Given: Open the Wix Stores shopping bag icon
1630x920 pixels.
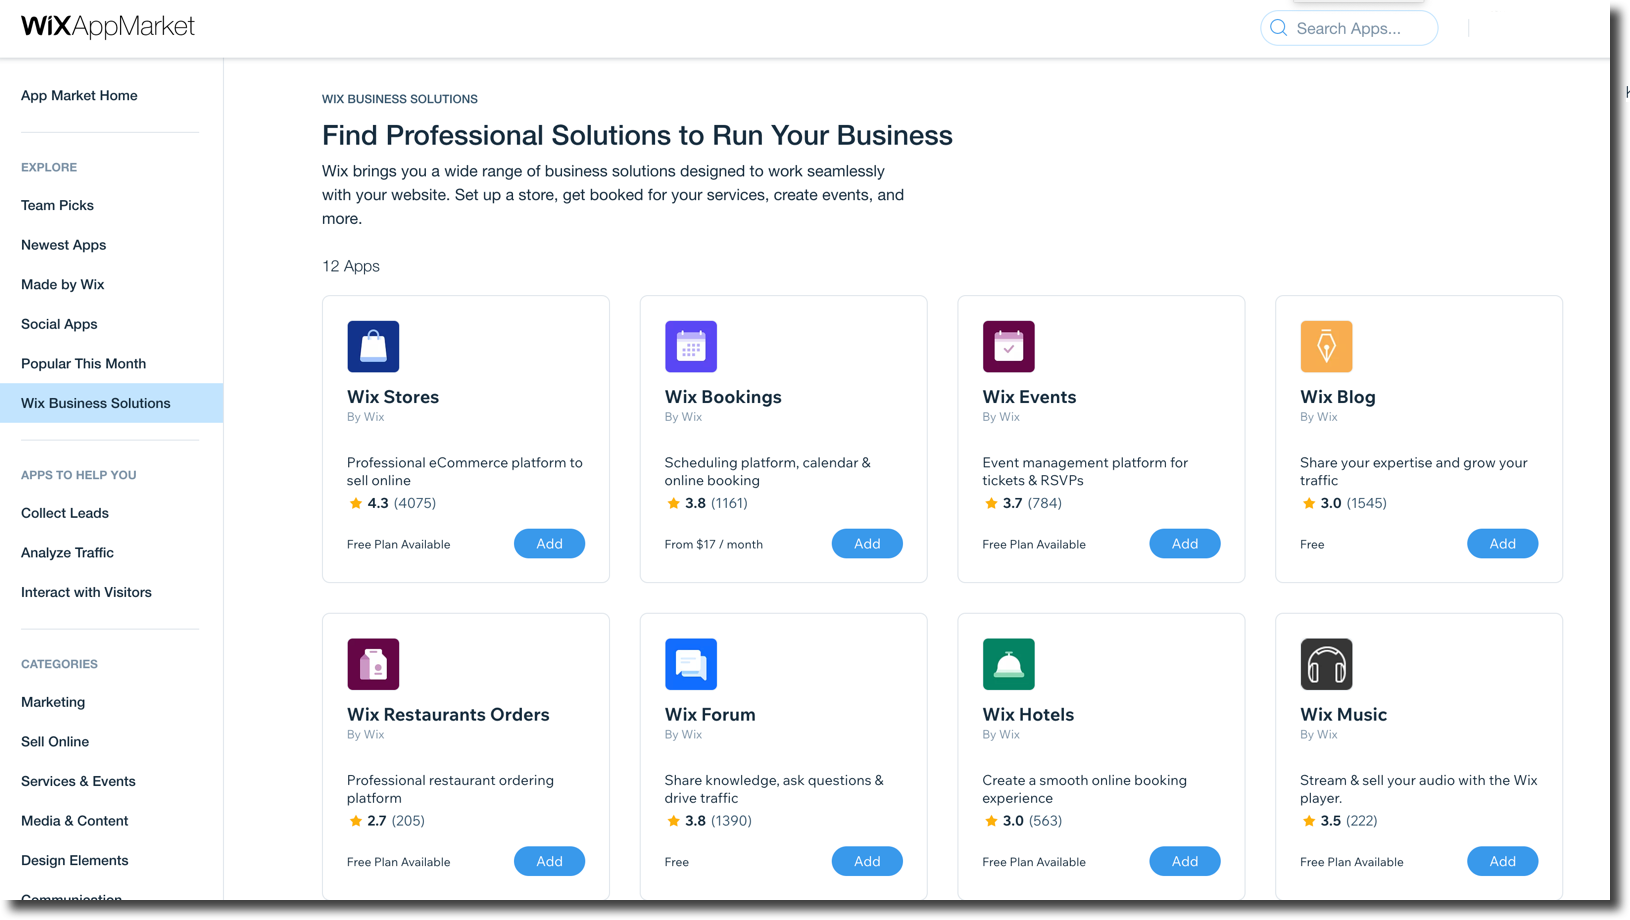Looking at the screenshot, I should pos(373,346).
